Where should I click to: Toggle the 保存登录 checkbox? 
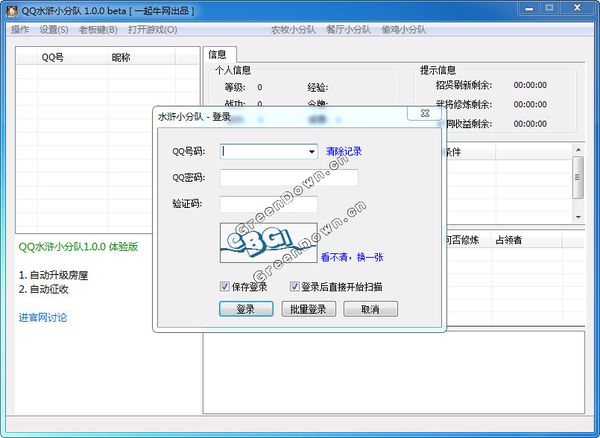coord(225,287)
